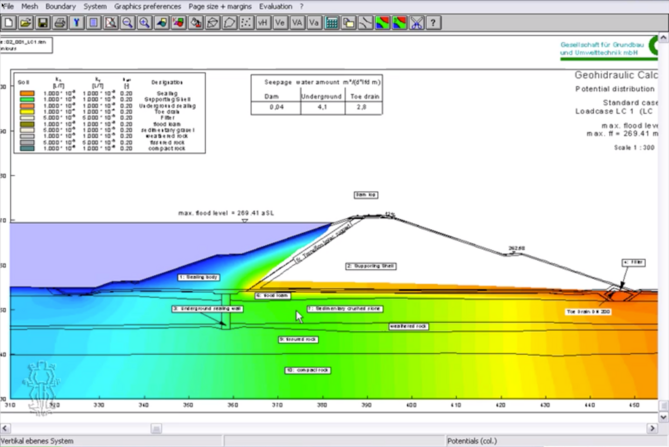Save using the floppy disk icon
This screenshot has height=447, width=669.
43,22
